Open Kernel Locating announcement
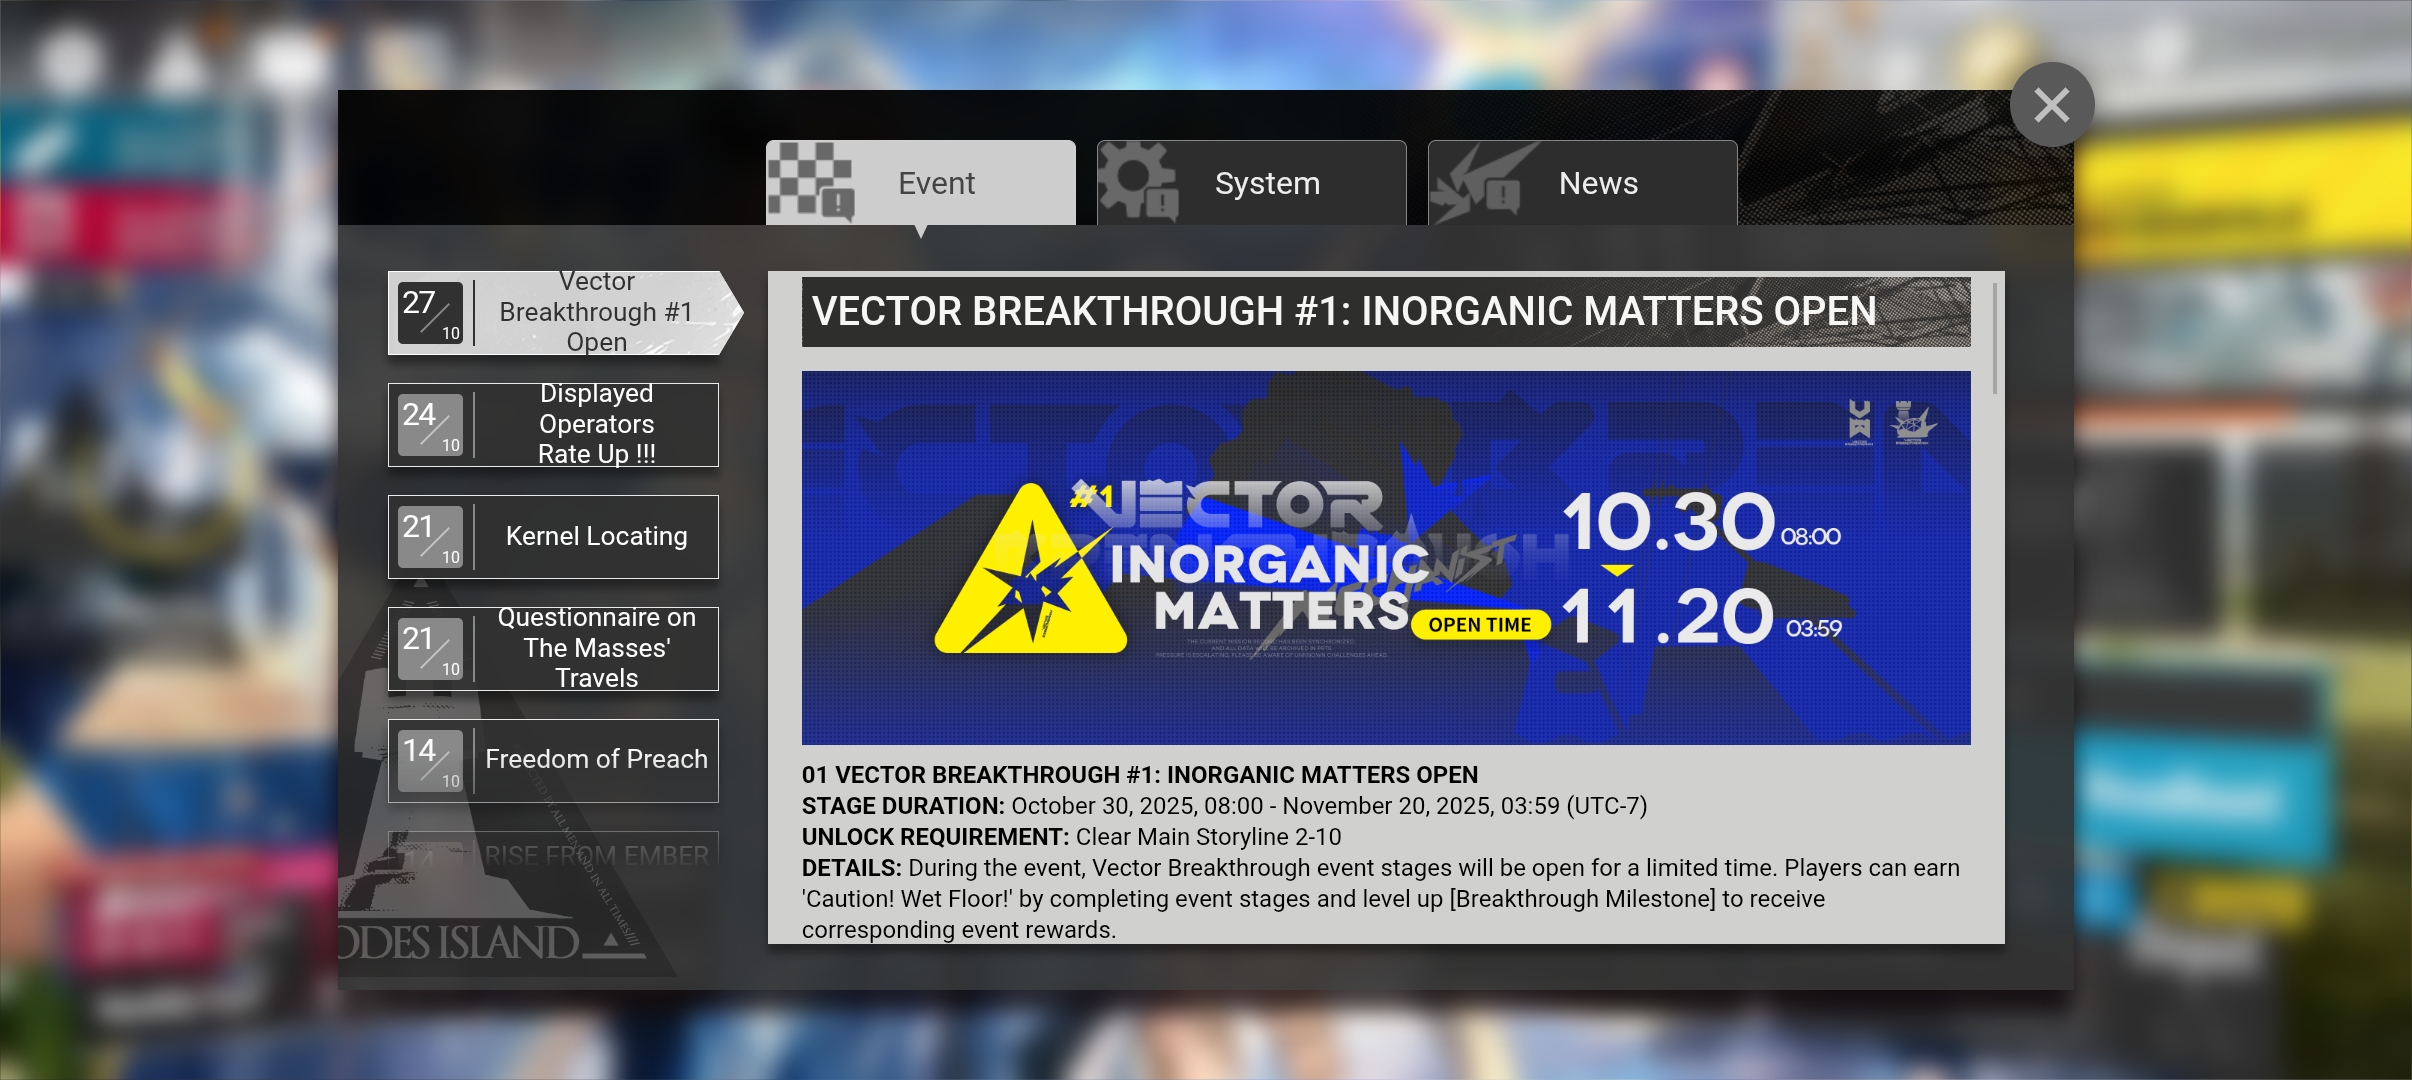 coord(596,537)
